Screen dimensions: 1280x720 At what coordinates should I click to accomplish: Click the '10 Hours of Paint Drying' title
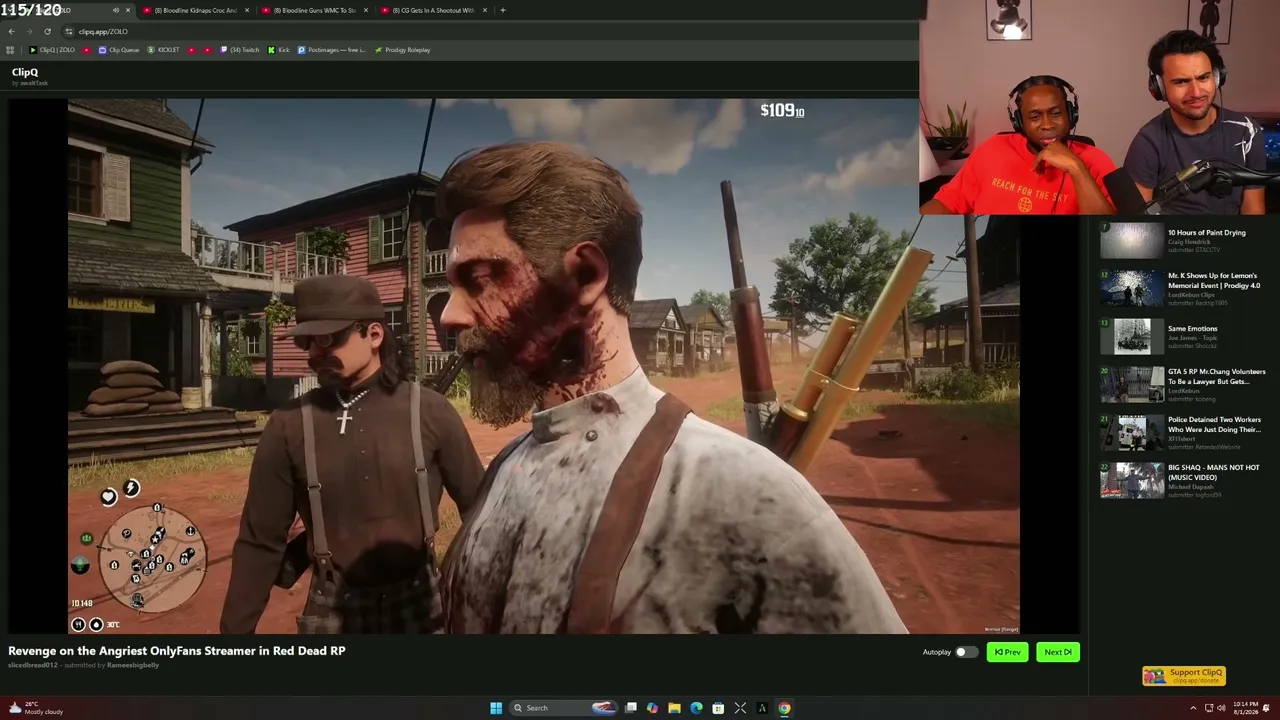tap(1206, 233)
